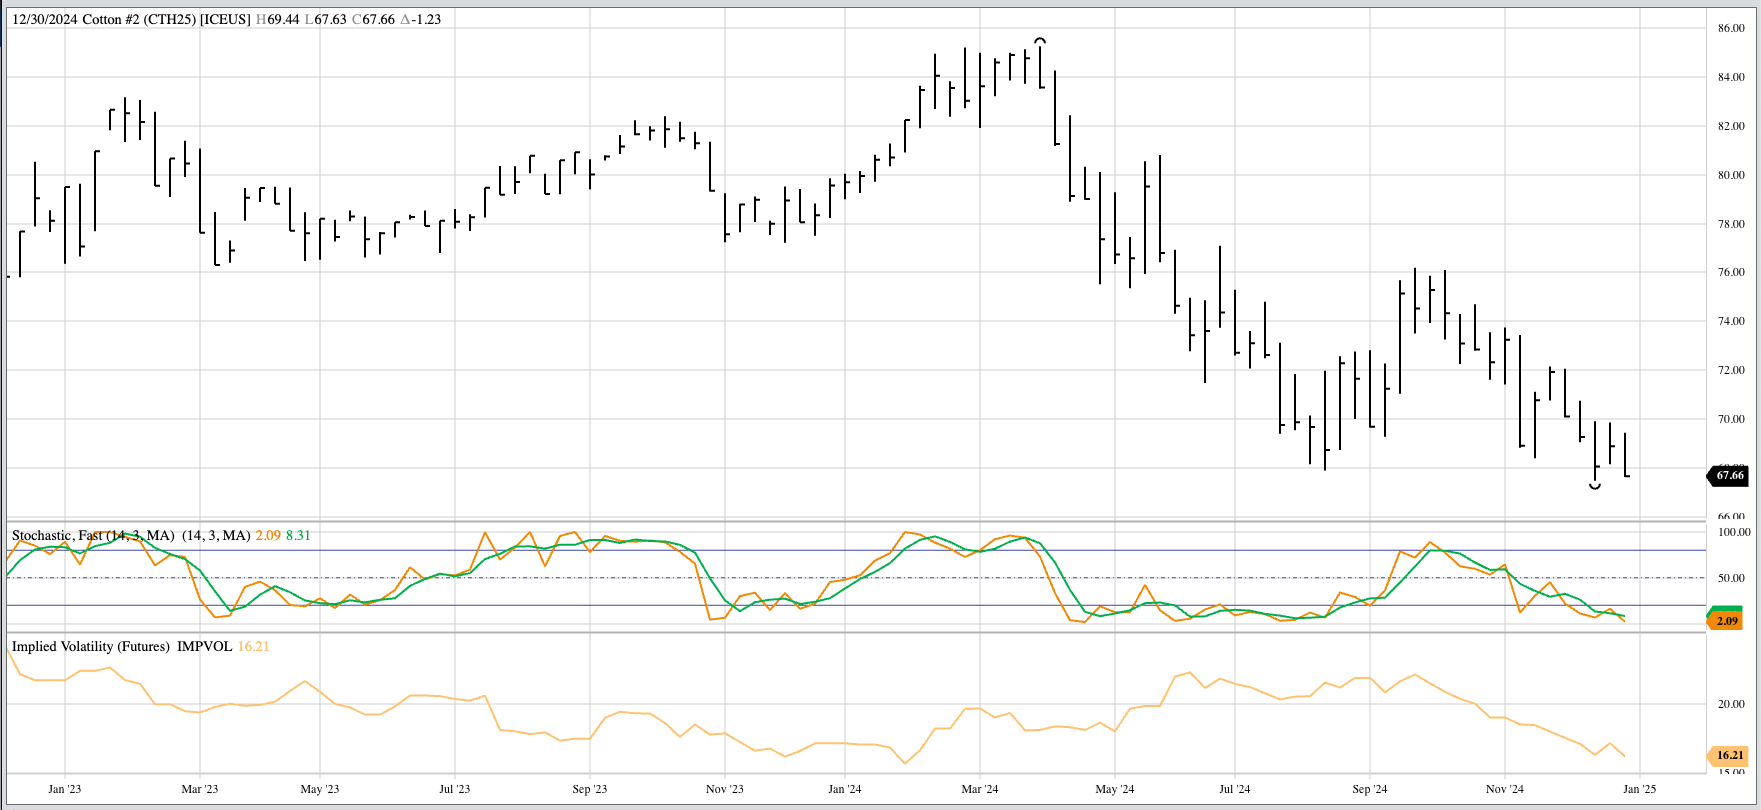Click the green 8.31 value in stochastic header
This screenshot has height=810, width=1761.
click(x=298, y=536)
